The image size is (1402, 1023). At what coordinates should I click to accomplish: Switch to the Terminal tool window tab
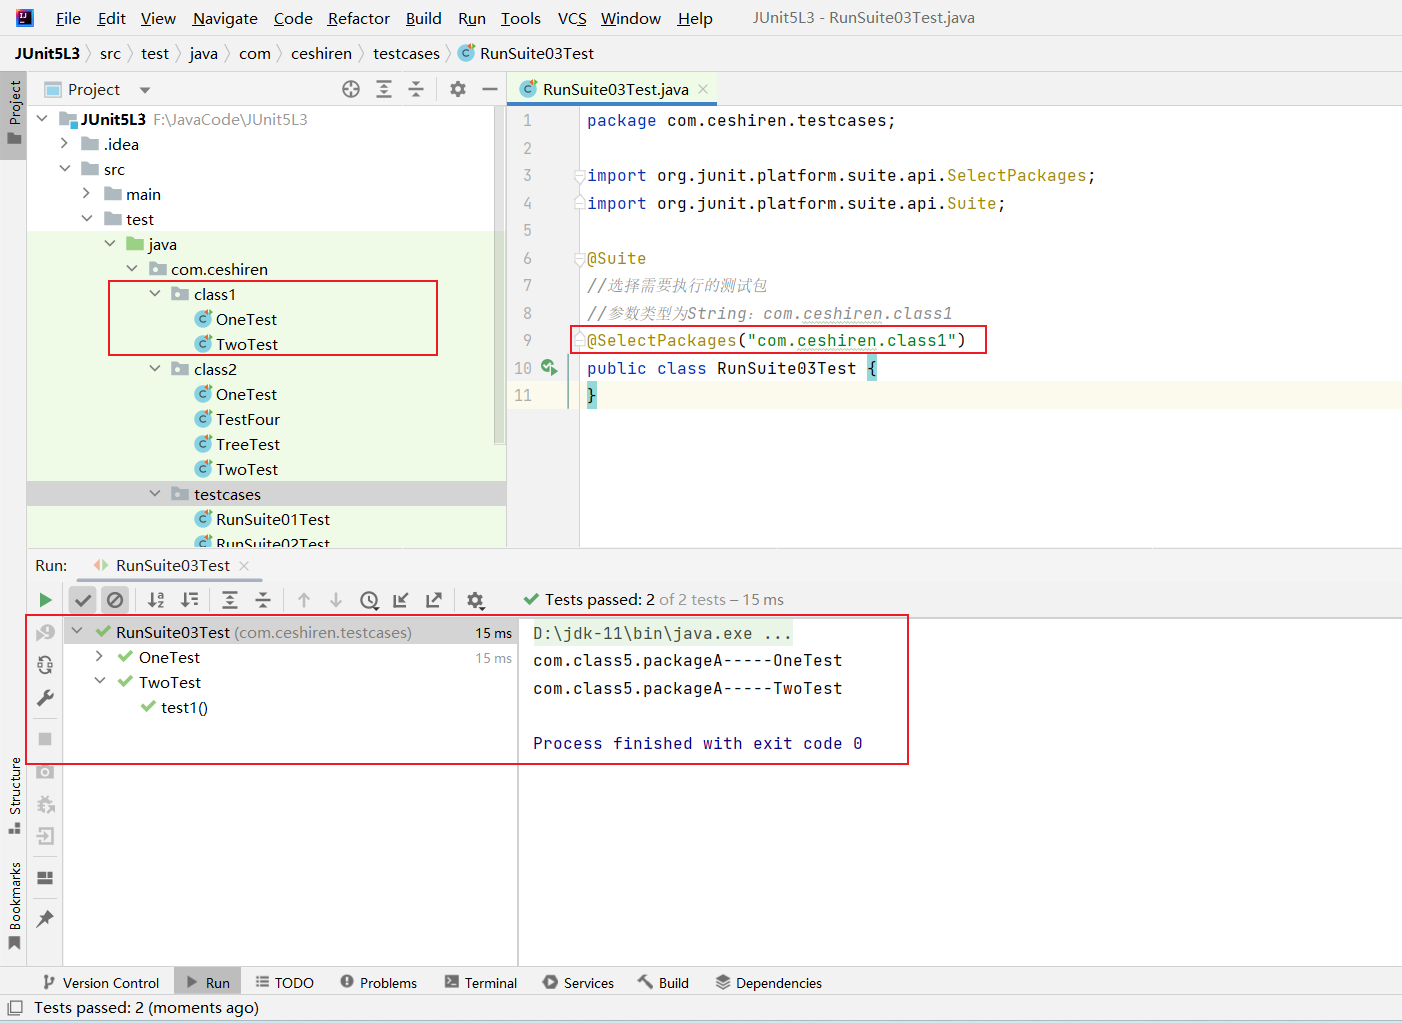480,983
